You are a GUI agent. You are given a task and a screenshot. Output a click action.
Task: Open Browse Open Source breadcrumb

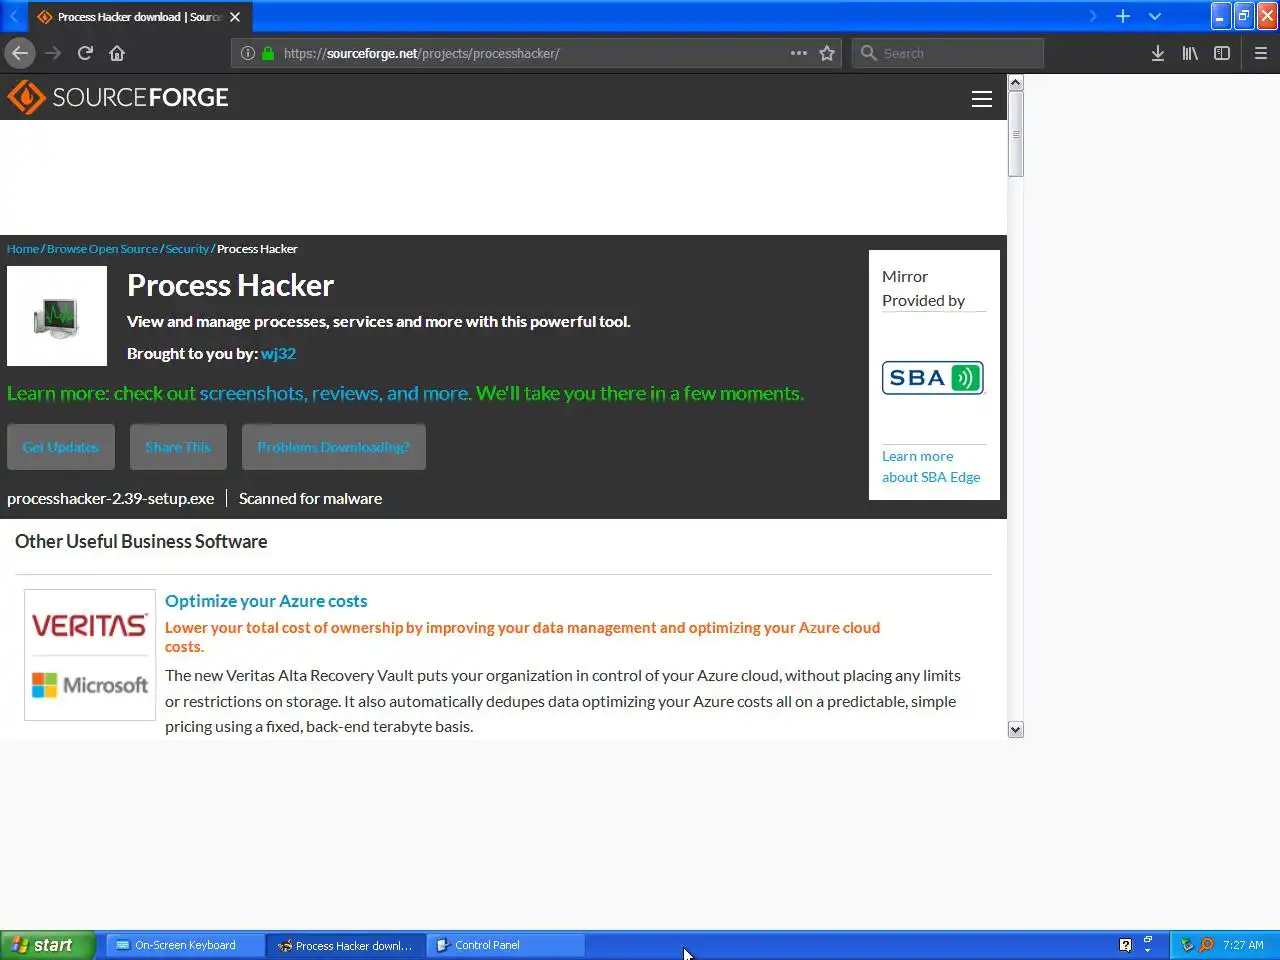tap(102, 249)
